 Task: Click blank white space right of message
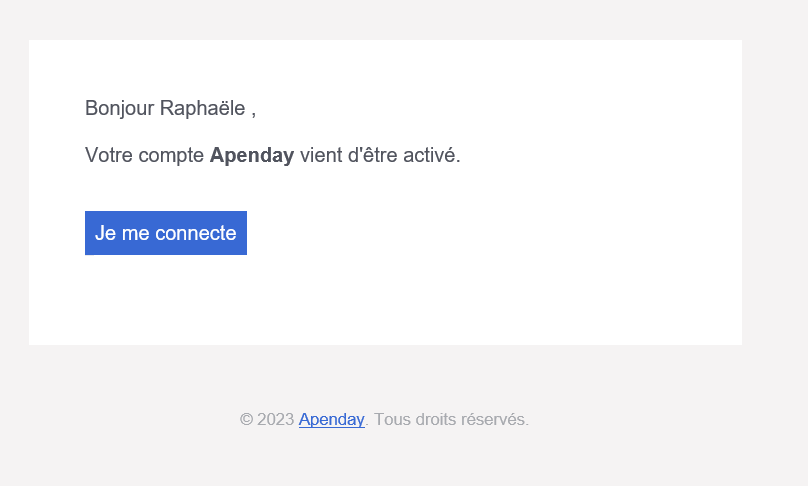(x=600, y=155)
